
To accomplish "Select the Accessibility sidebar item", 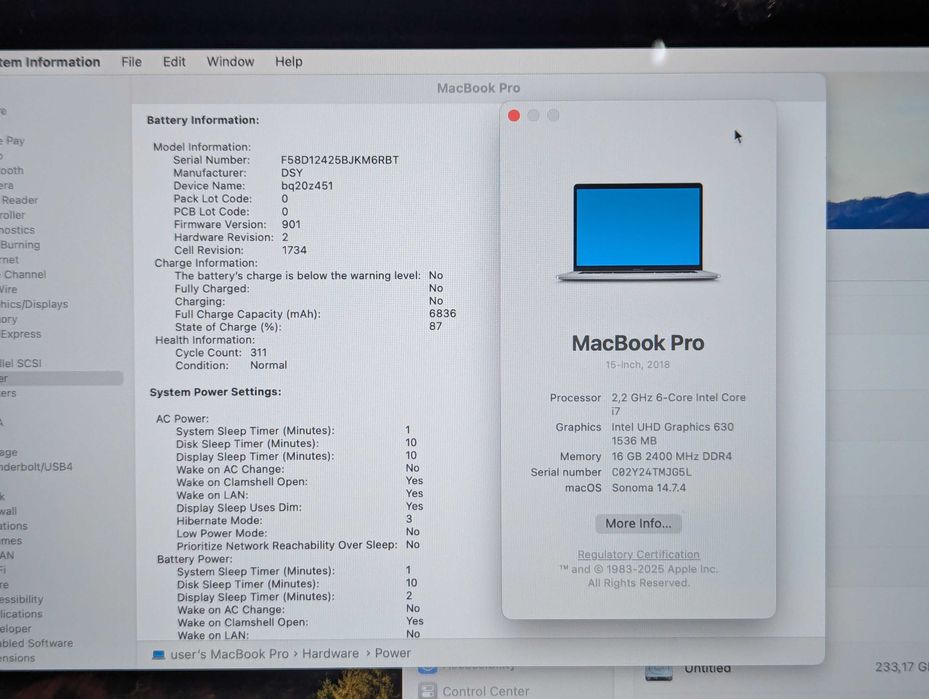I will (21, 599).
